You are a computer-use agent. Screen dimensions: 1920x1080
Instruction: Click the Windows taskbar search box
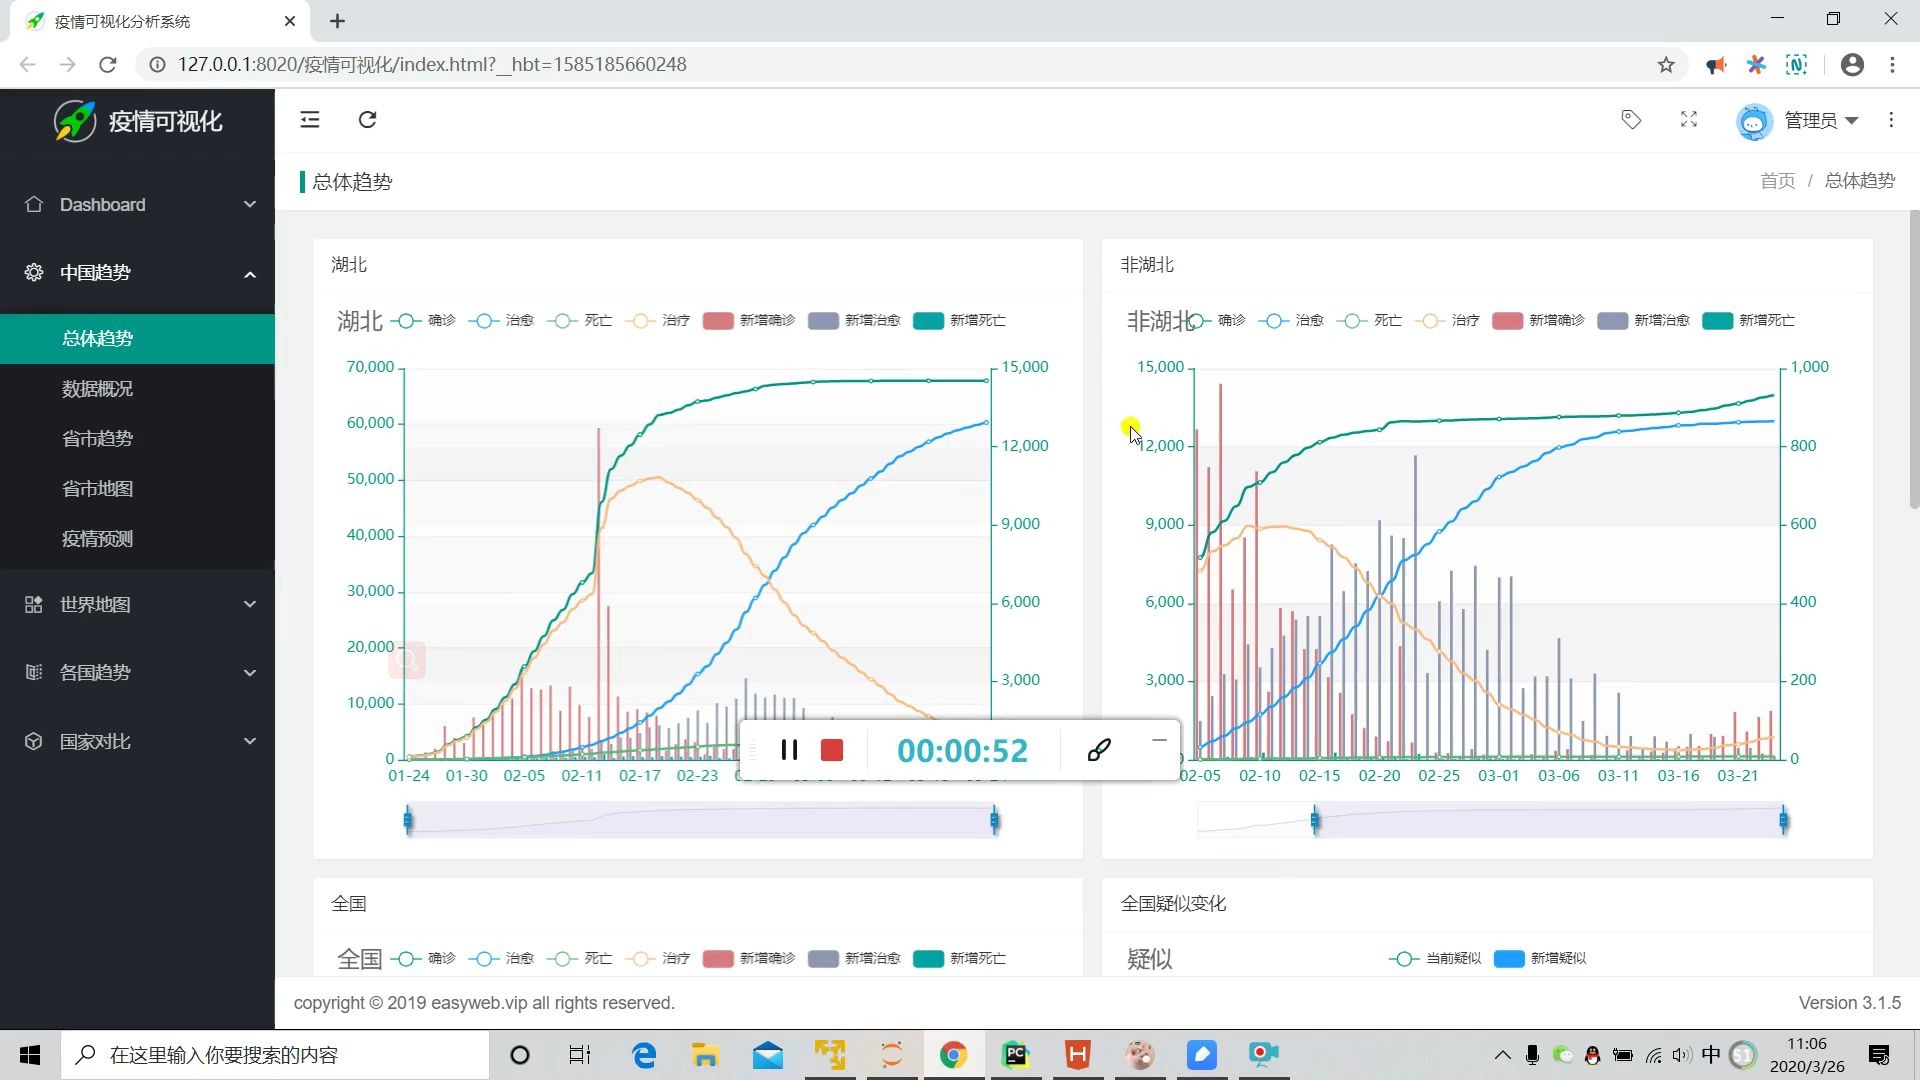(276, 1055)
